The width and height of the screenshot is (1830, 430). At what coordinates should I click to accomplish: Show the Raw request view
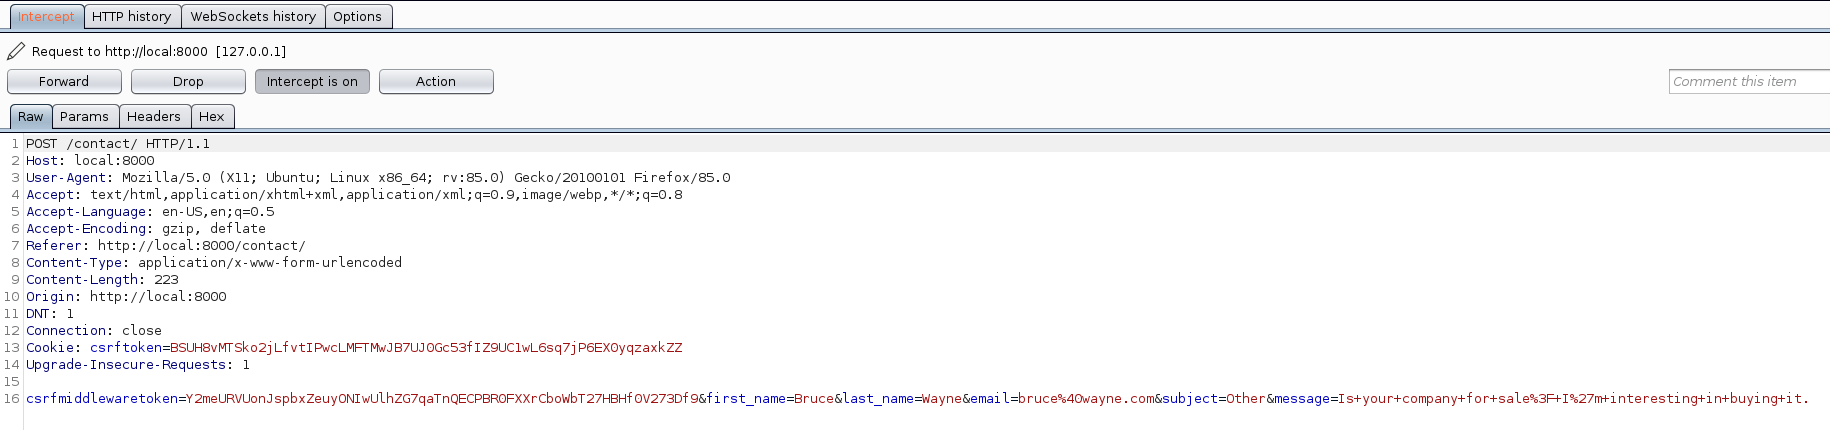click(31, 117)
